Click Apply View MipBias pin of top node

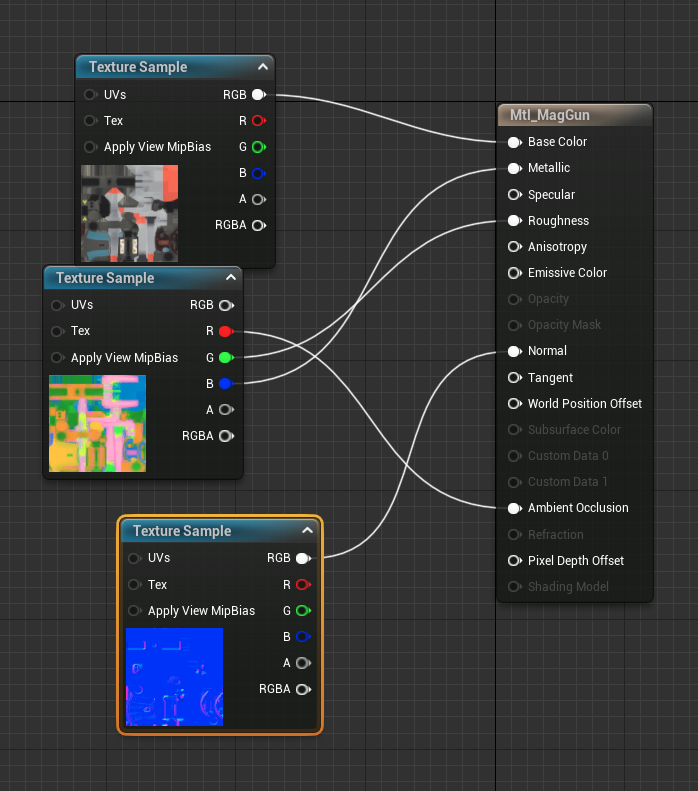pos(90,147)
